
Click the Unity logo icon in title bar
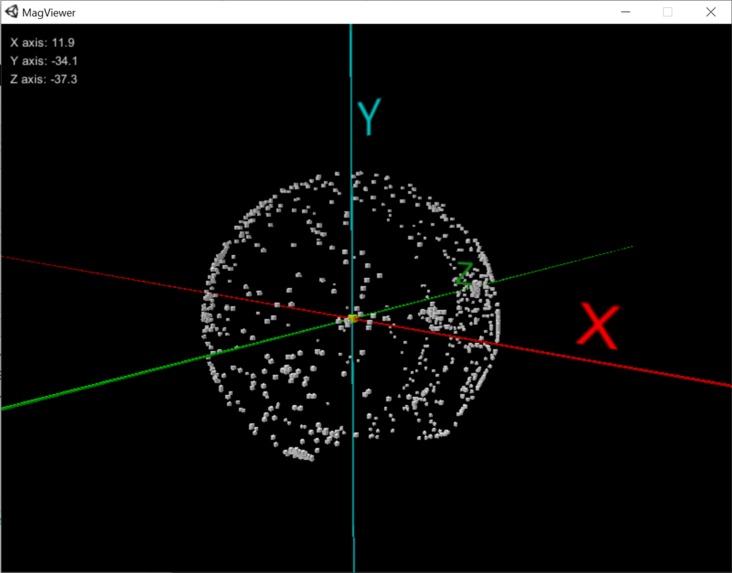[x=12, y=12]
